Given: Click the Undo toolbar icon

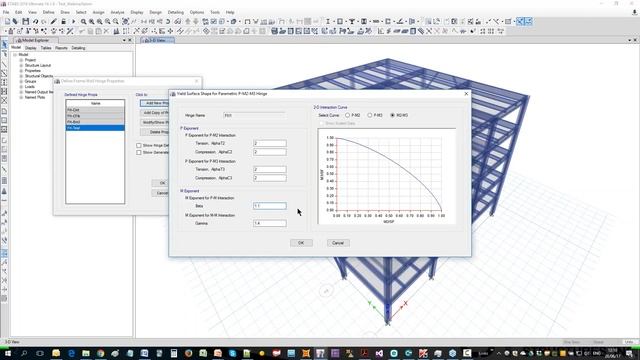Looking at the screenshot, I should (36, 21).
